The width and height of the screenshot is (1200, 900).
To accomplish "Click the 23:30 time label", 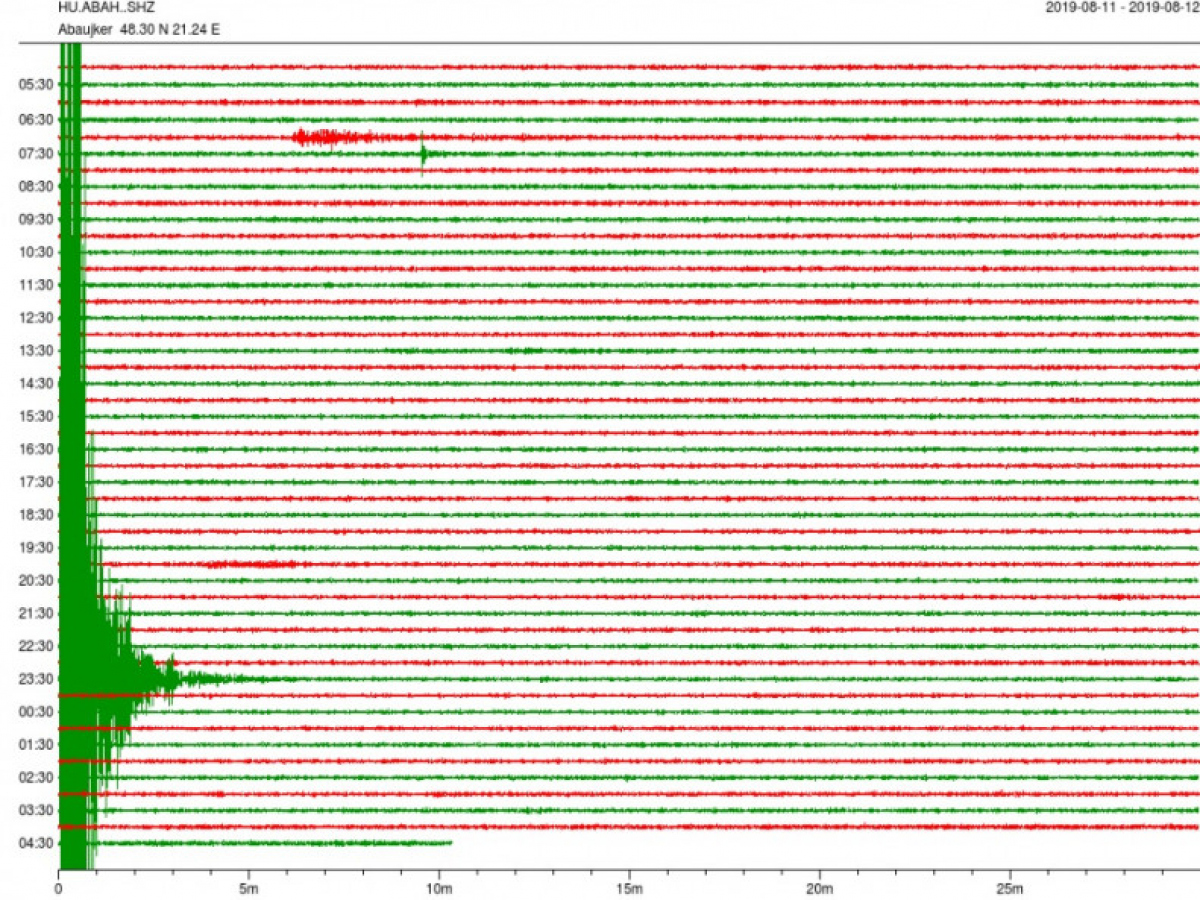I will 36,679.
